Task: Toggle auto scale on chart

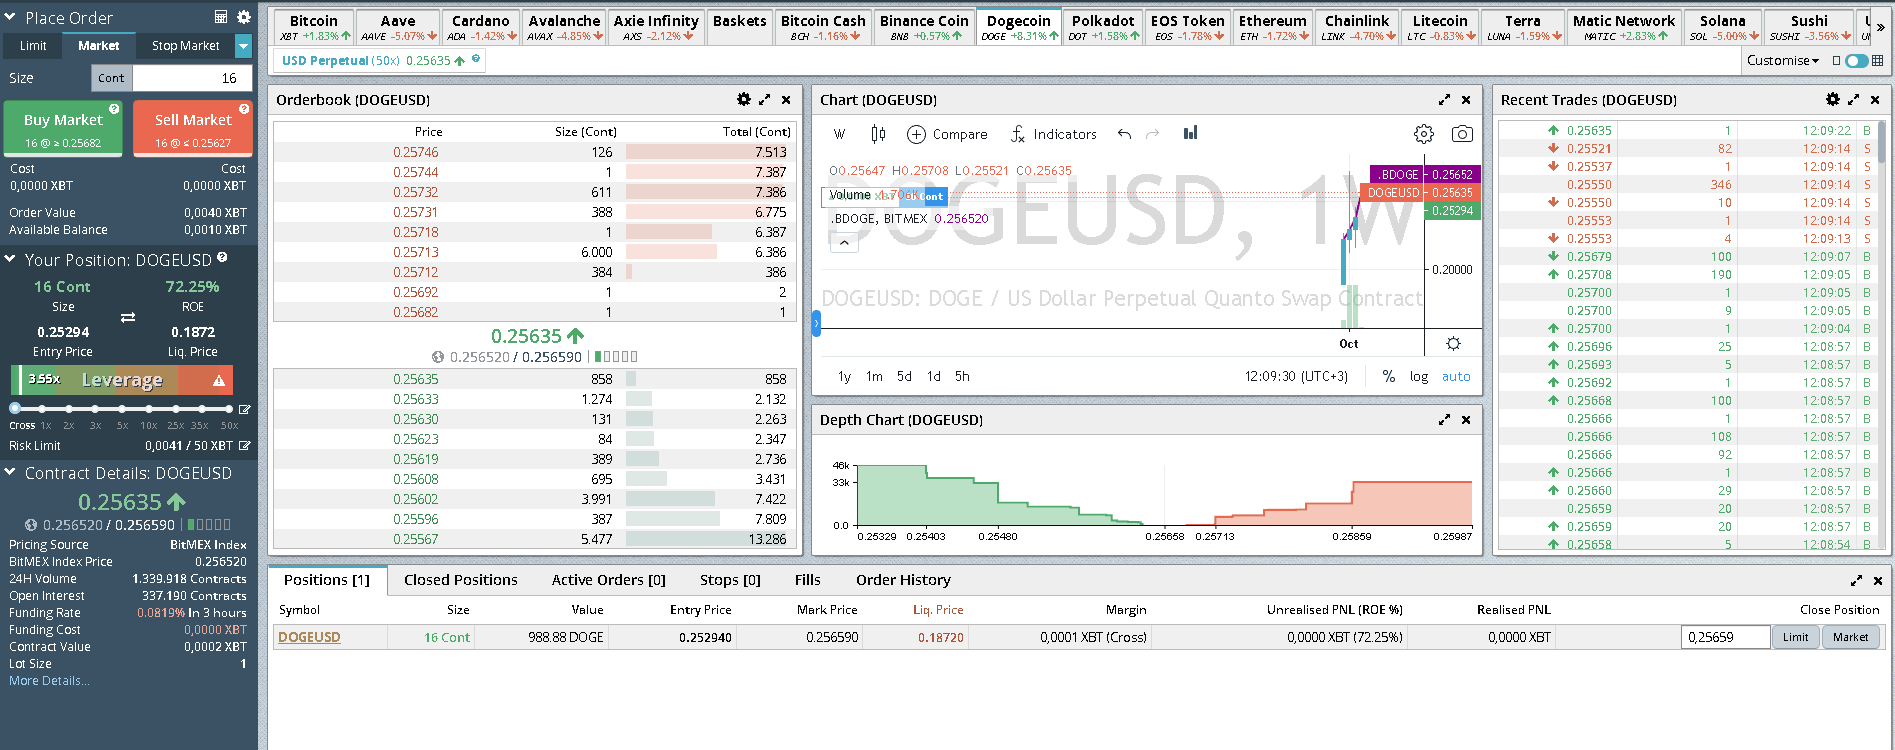Action: coord(1456,376)
